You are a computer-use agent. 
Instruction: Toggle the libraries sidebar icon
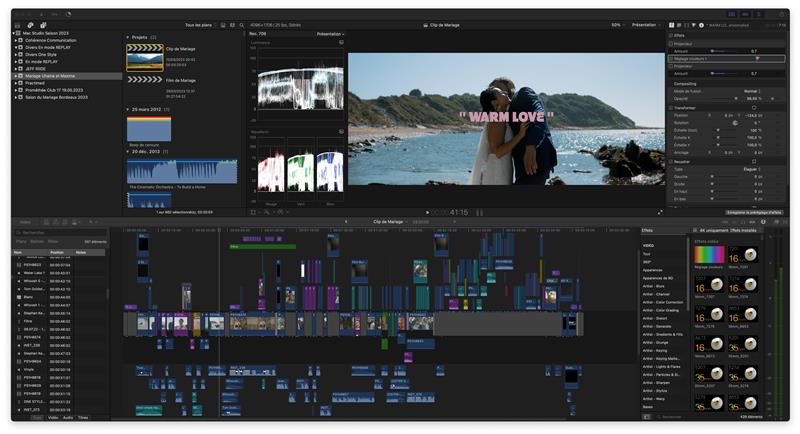[x=17, y=25]
